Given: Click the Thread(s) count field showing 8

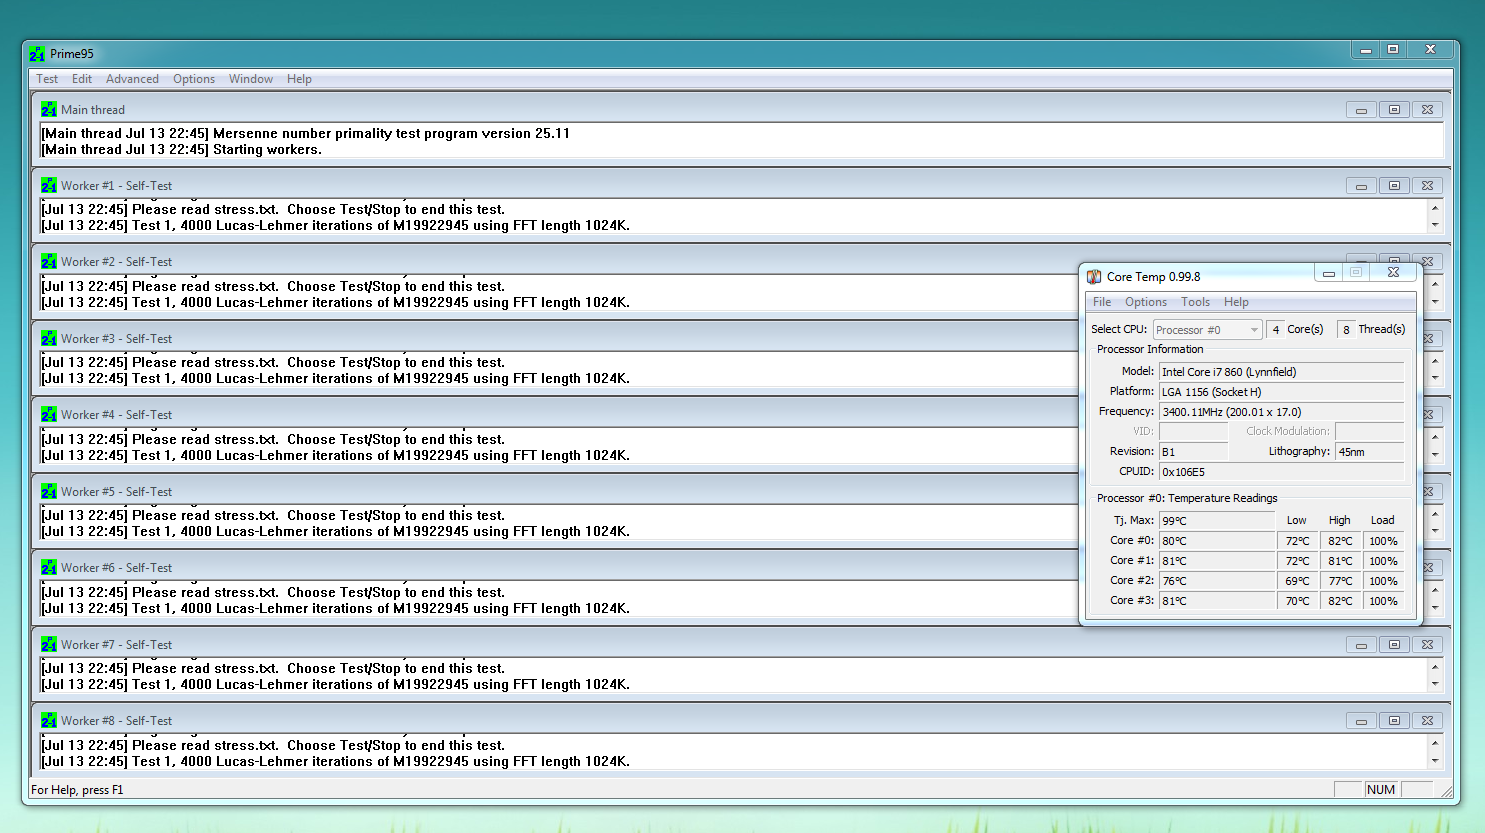Looking at the screenshot, I should click(x=1346, y=330).
